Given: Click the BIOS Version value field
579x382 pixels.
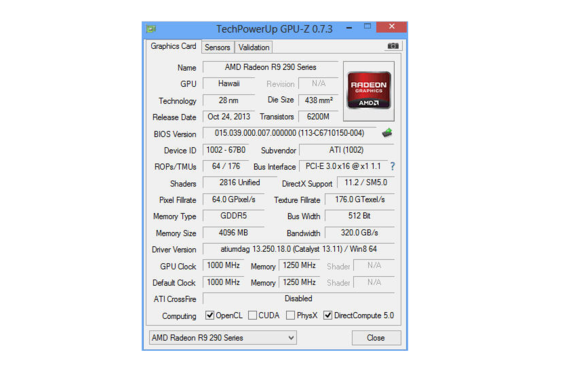Looking at the screenshot, I should [290, 133].
